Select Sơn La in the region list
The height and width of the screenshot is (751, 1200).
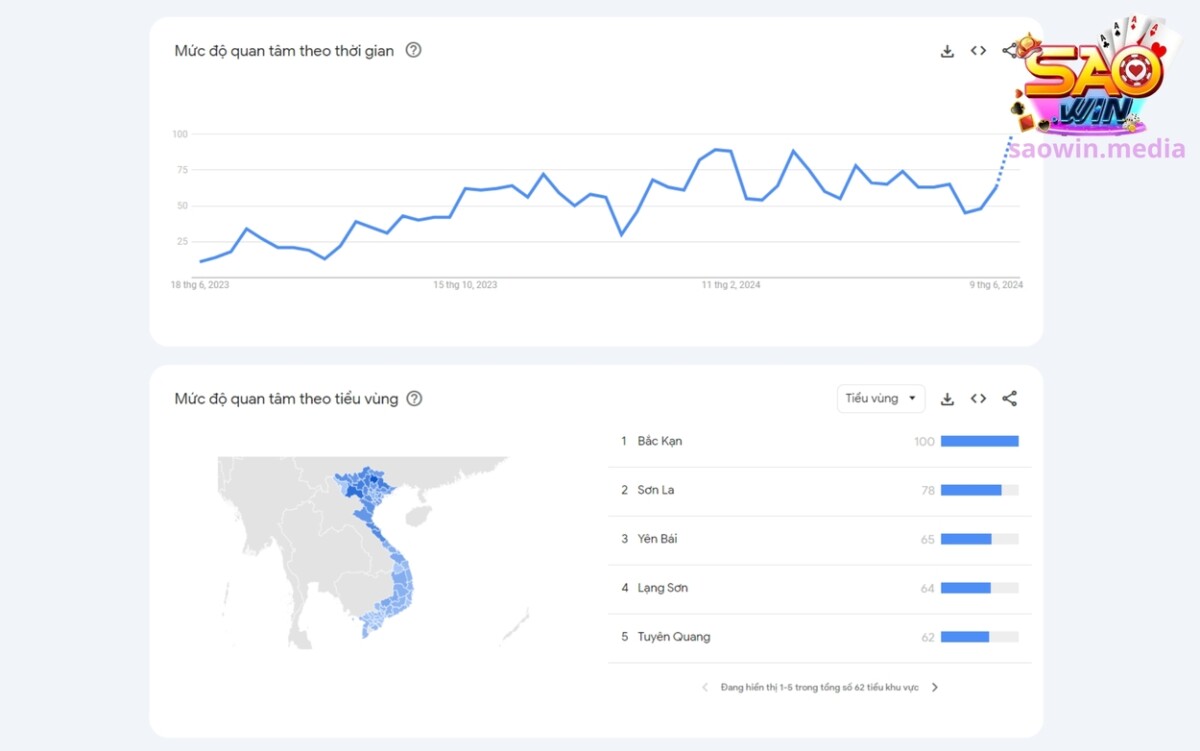655,490
